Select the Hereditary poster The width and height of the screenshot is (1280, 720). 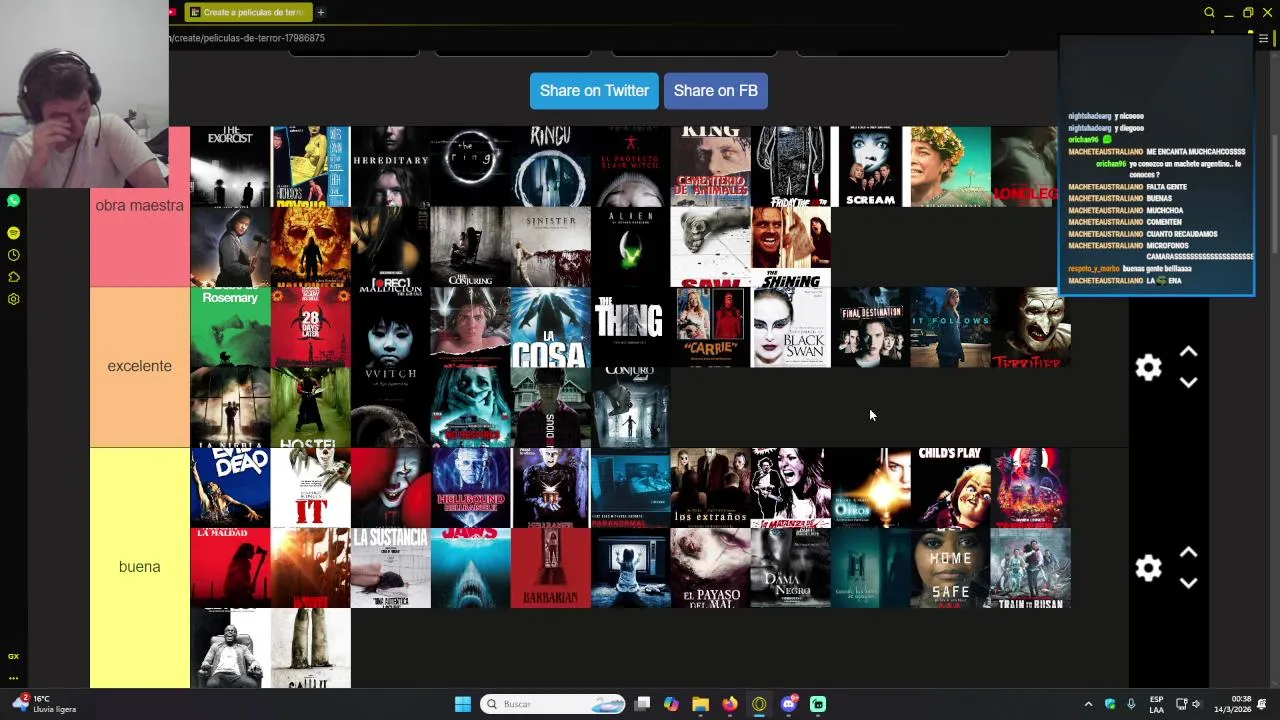390,166
